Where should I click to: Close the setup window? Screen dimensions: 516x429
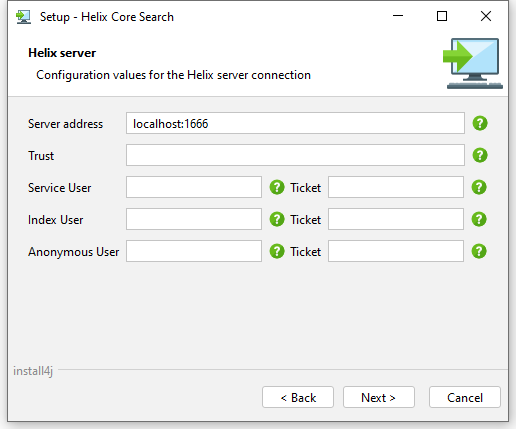point(486,16)
